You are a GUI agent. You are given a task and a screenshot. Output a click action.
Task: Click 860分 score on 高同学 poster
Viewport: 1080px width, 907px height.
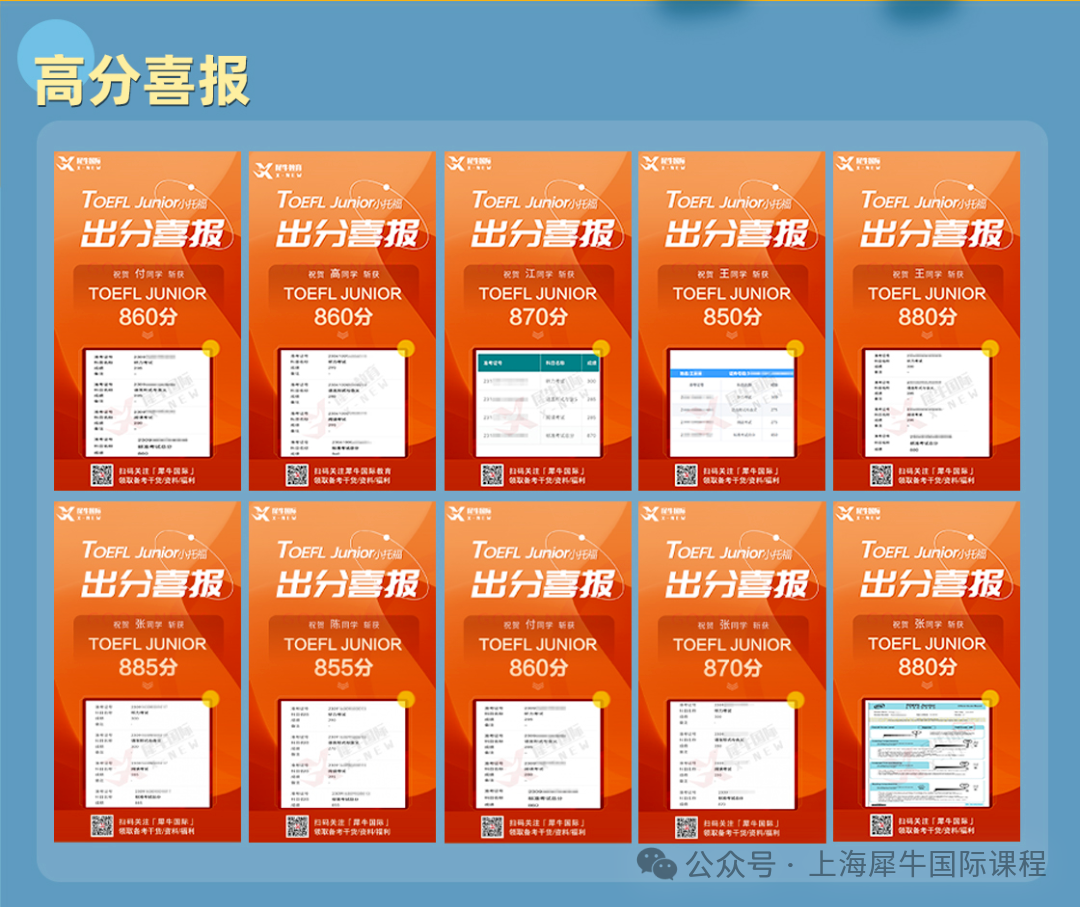click(342, 316)
